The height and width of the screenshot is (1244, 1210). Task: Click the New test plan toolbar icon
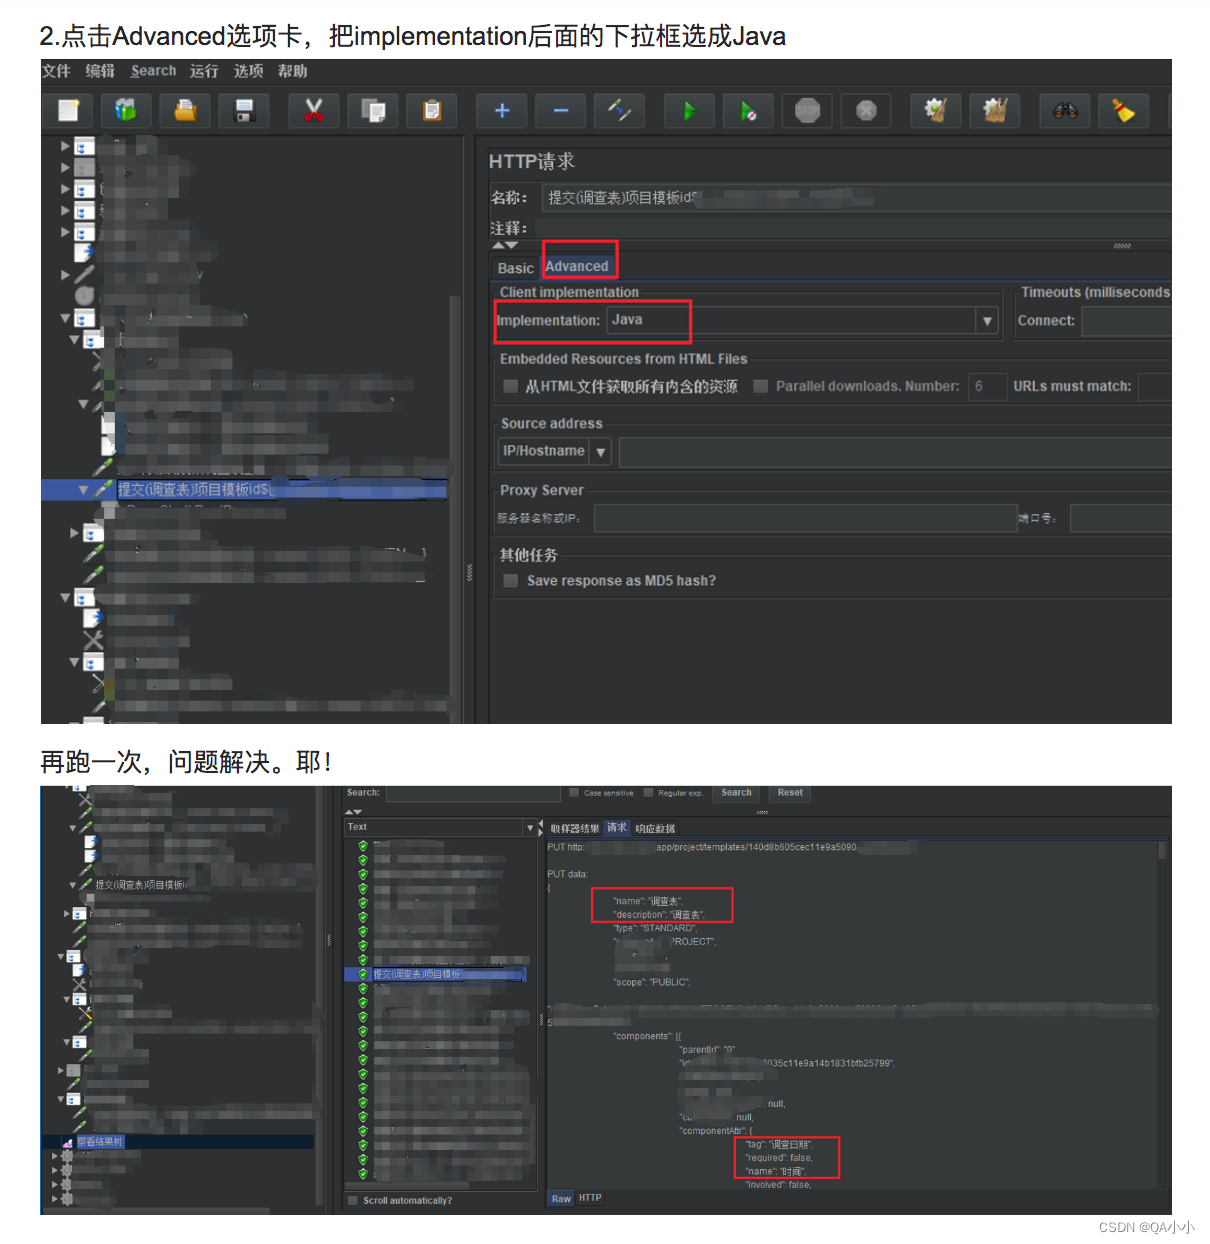(x=68, y=110)
